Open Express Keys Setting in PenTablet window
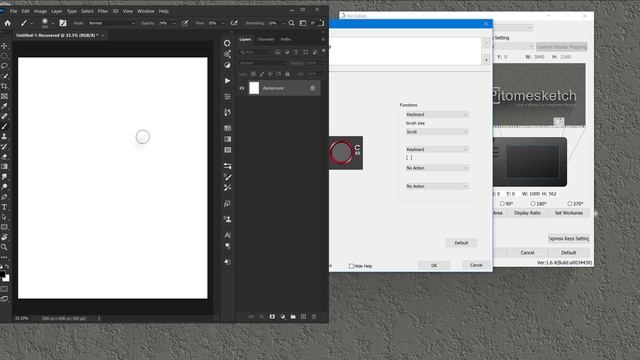This screenshot has height=360, width=640. (569, 238)
